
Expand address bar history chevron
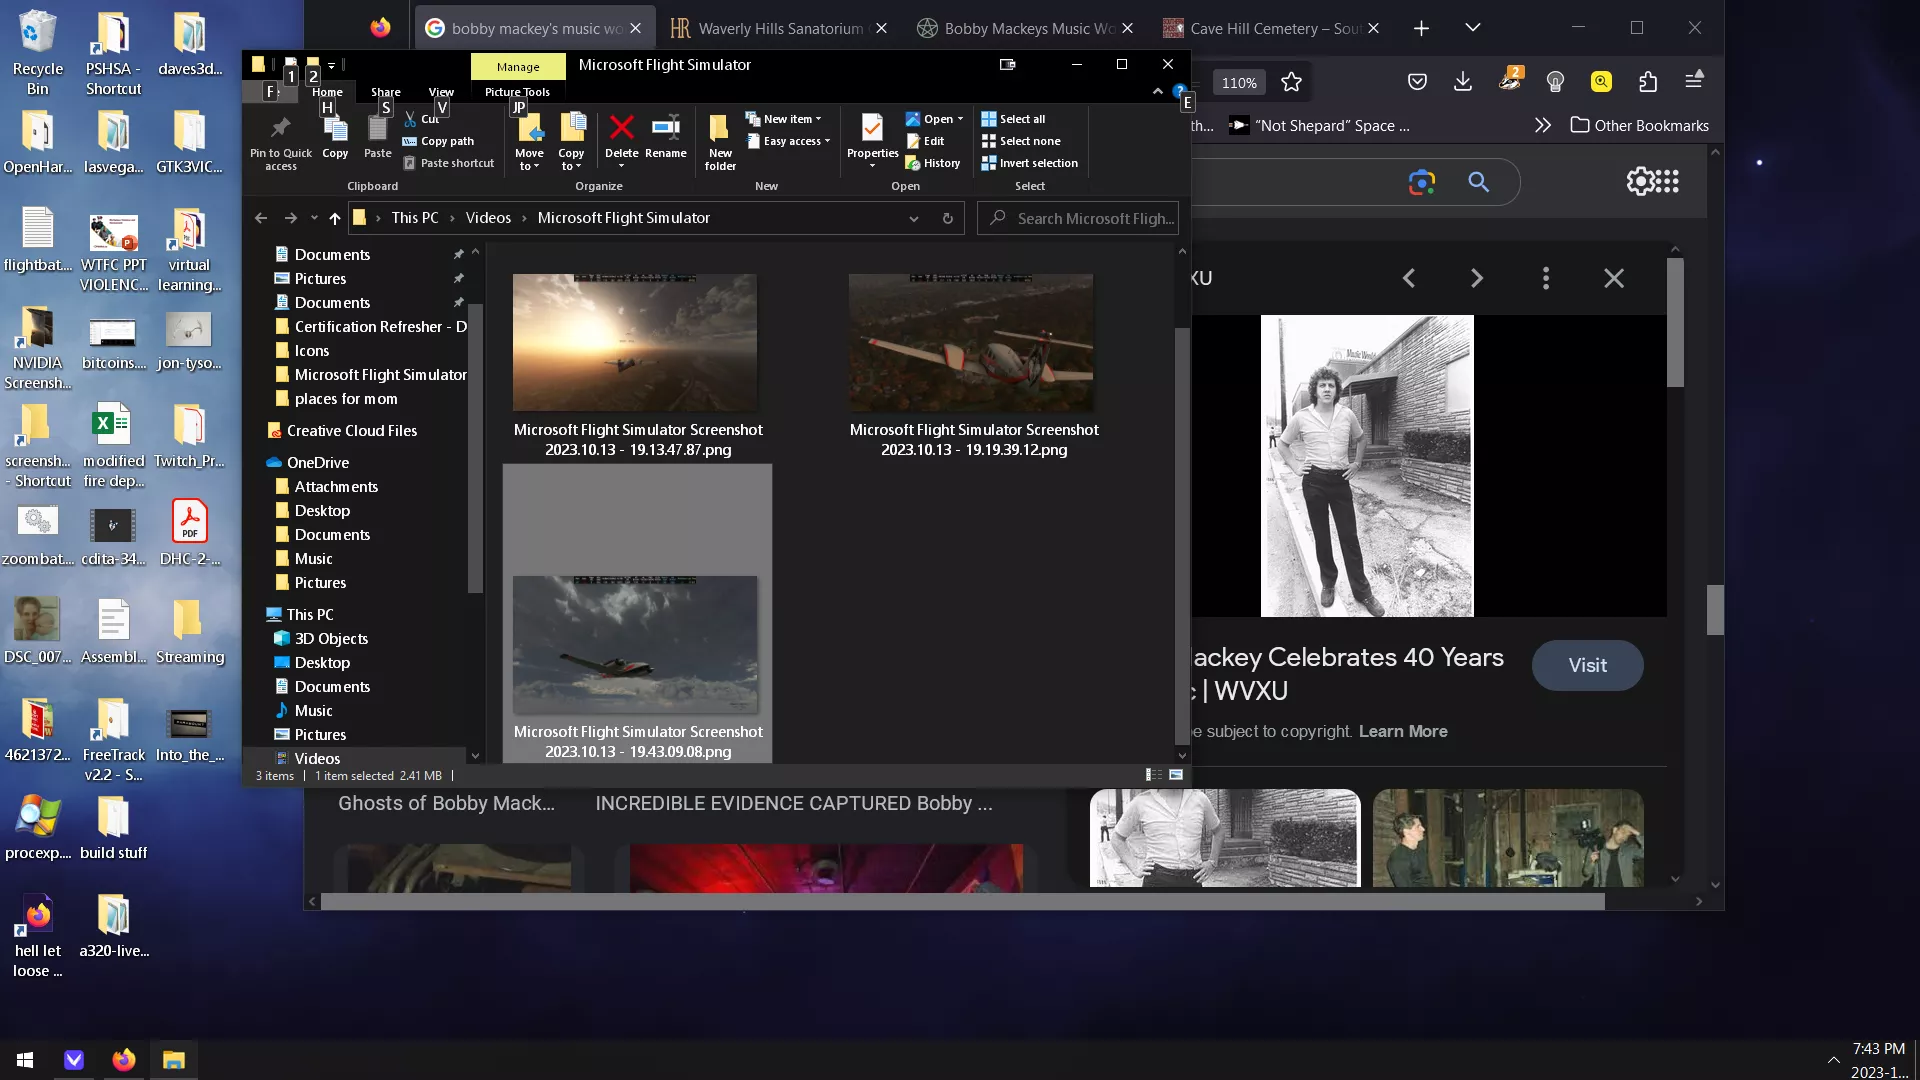tap(913, 218)
